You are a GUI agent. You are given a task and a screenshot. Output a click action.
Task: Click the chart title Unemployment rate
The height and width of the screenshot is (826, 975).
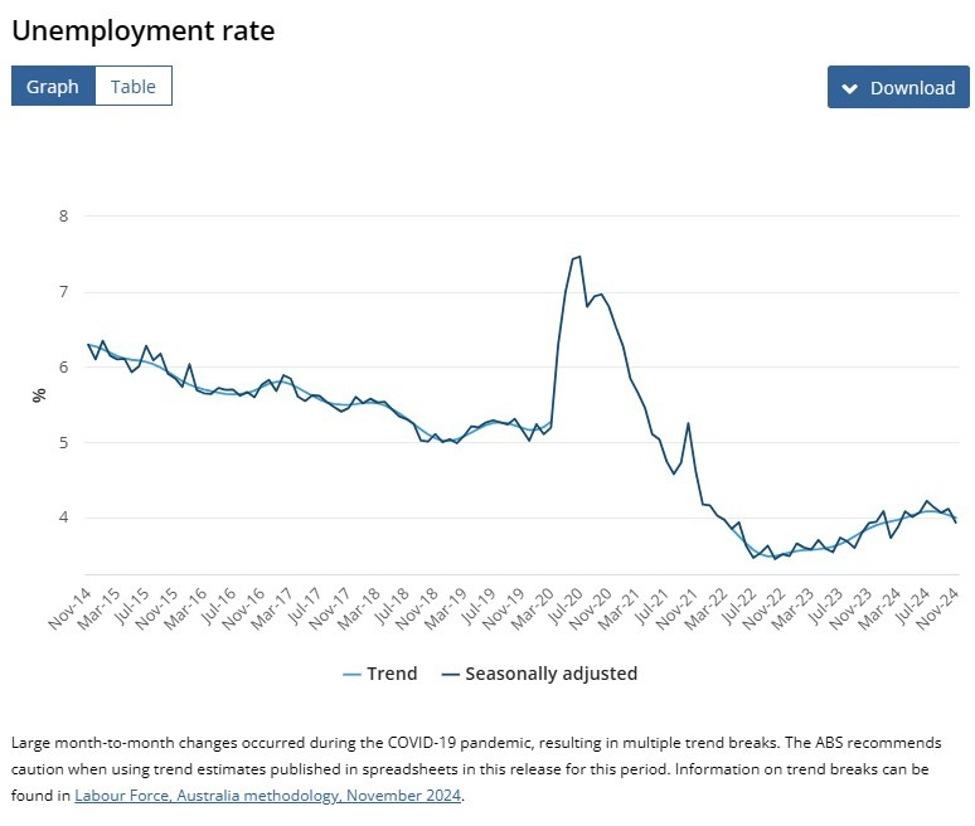point(143,31)
